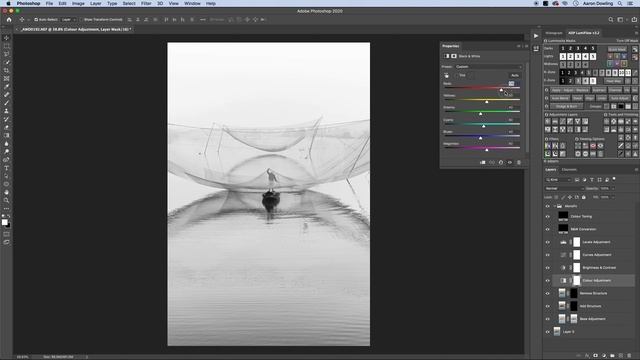Hide the Curves Adjustment layer
640x360 pixels.
548,255
